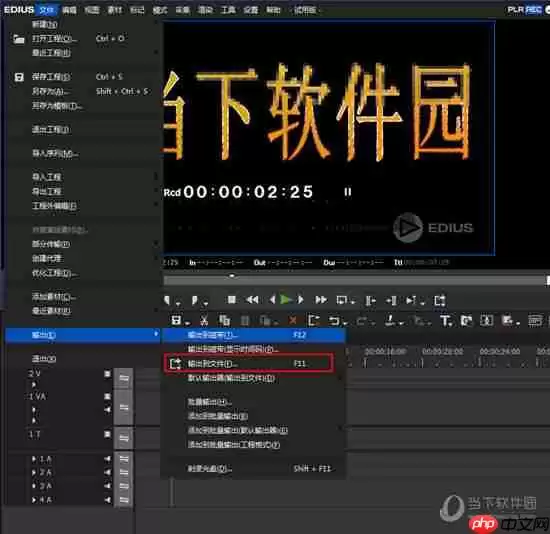Expand the 4 A audio track
Viewport: 550px width, 534px height.
click(34, 500)
